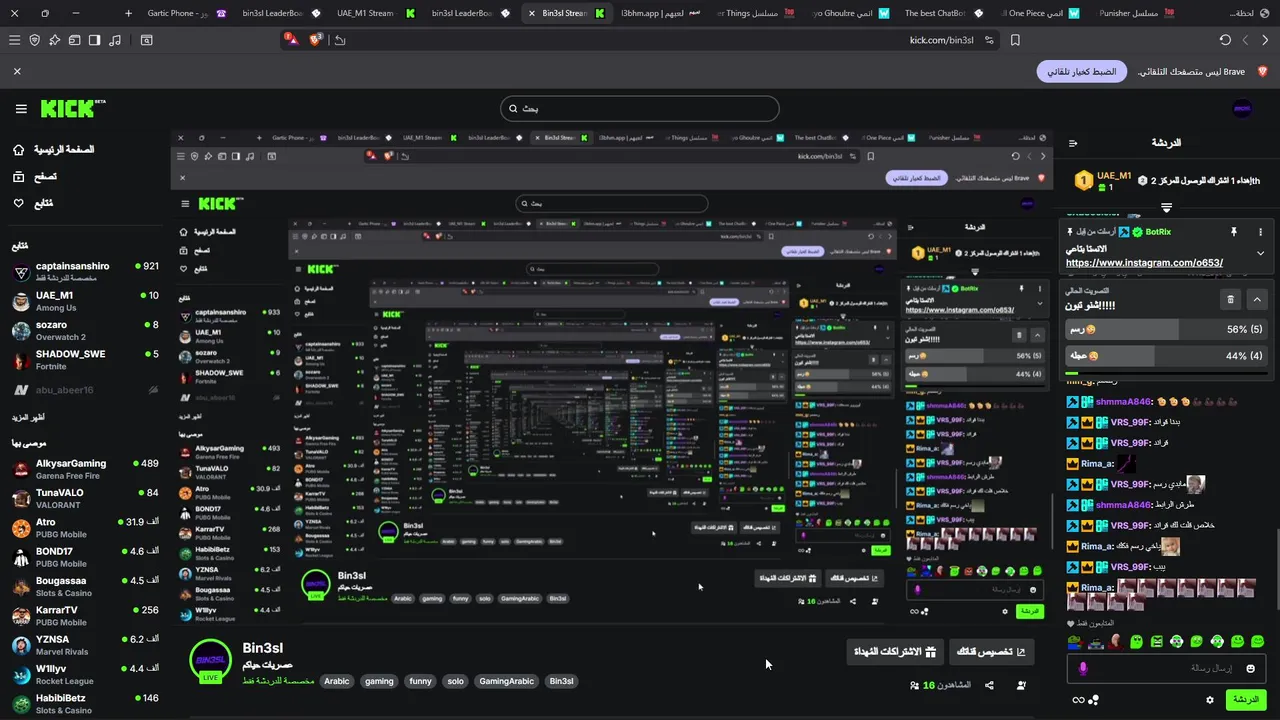Collapse the current poll with up chevron
Screen dimensions: 1280x720
click(1257, 299)
